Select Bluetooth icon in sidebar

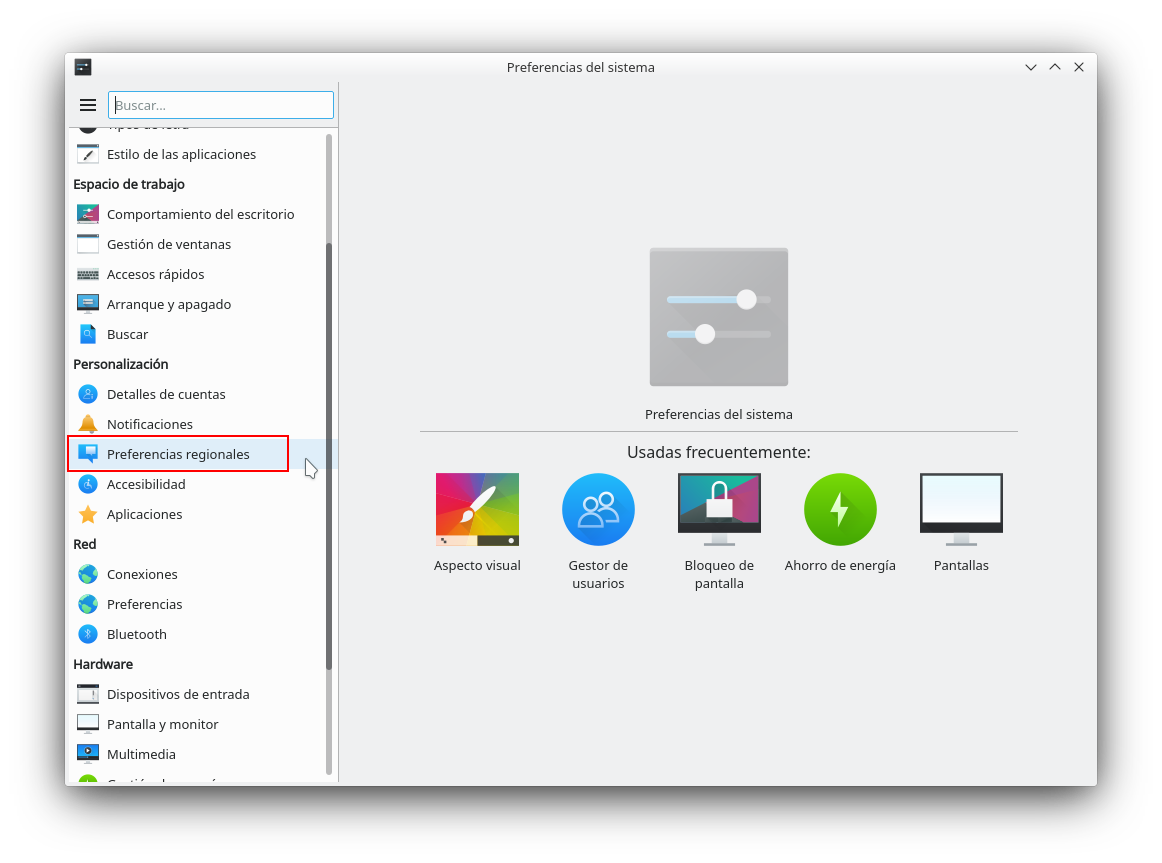pyautogui.click(x=88, y=634)
